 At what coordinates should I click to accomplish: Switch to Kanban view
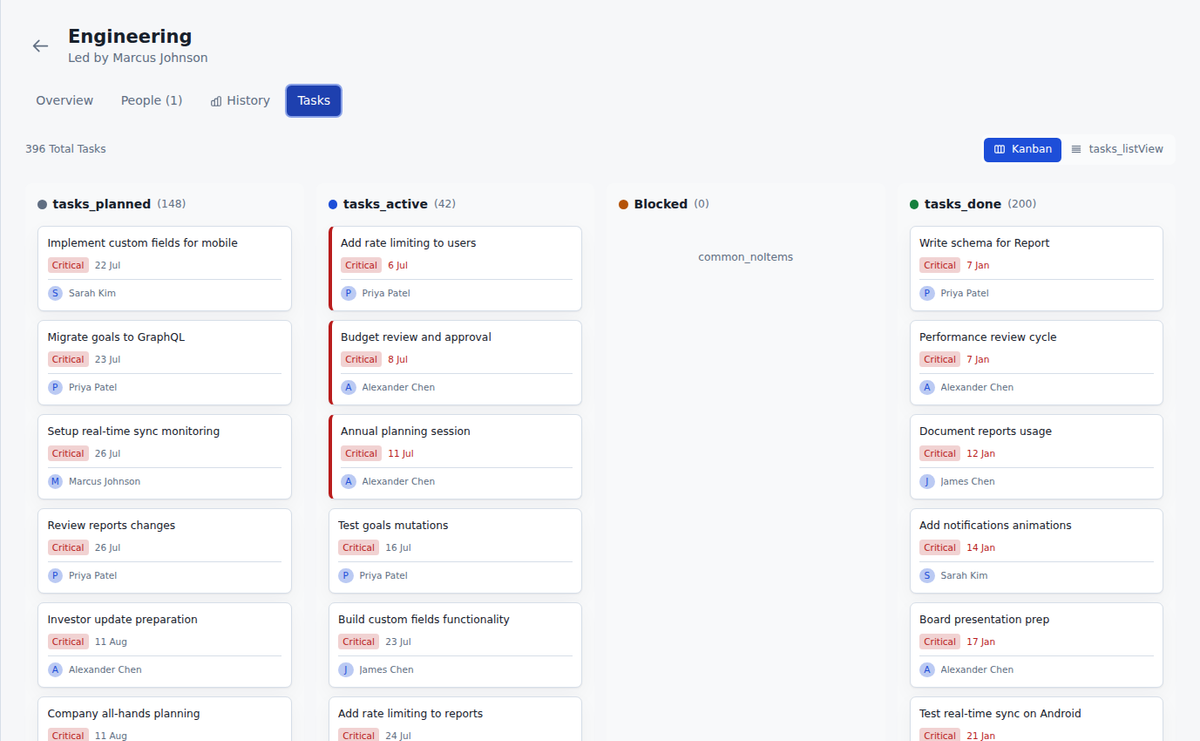click(1022, 149)
